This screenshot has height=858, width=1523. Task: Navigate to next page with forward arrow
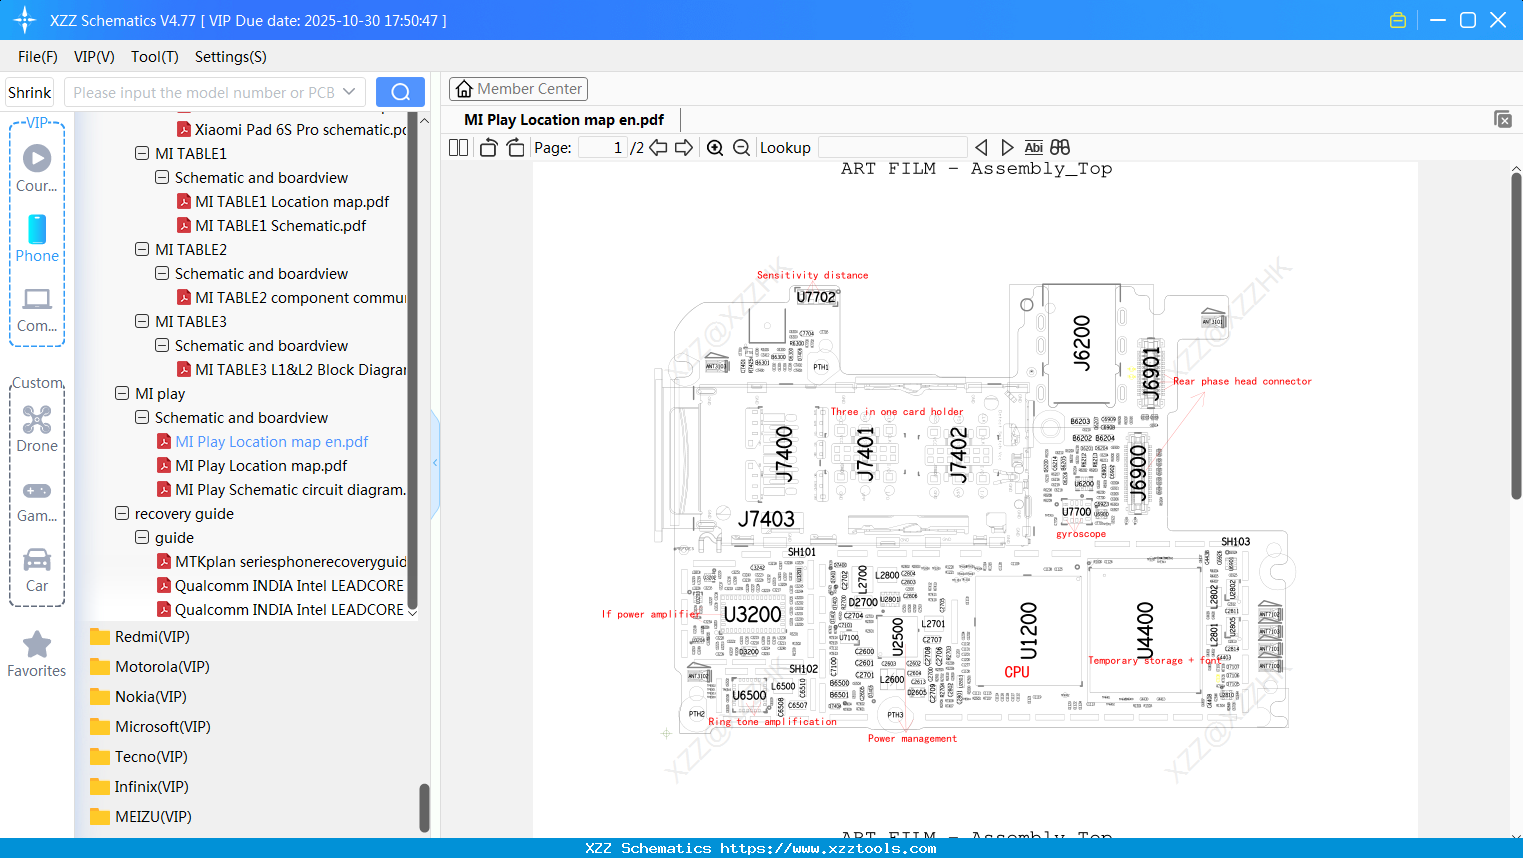click(684, 147)
